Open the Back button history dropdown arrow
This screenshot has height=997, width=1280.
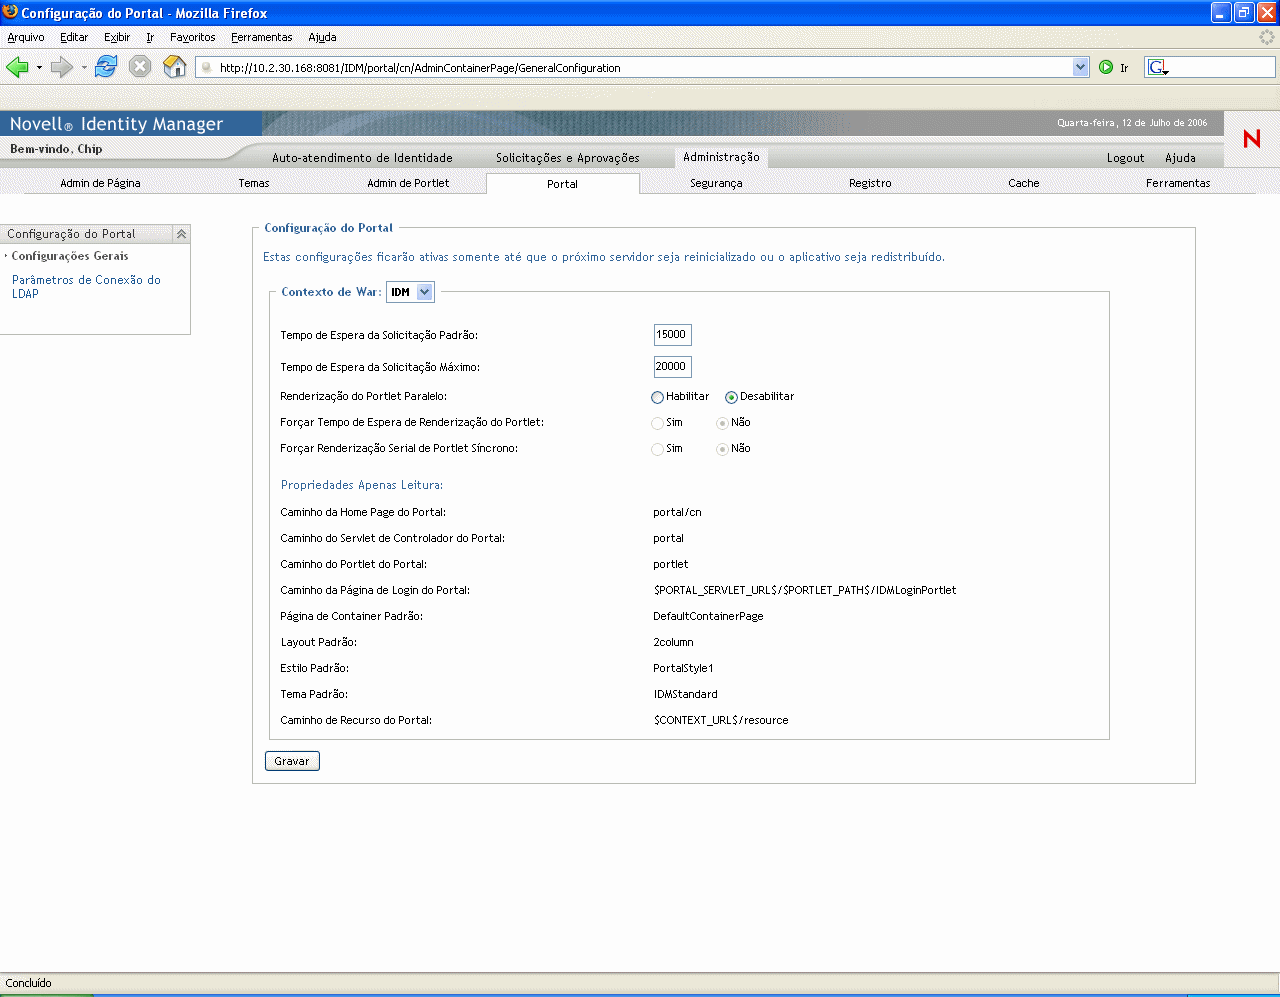coord(39,68)
